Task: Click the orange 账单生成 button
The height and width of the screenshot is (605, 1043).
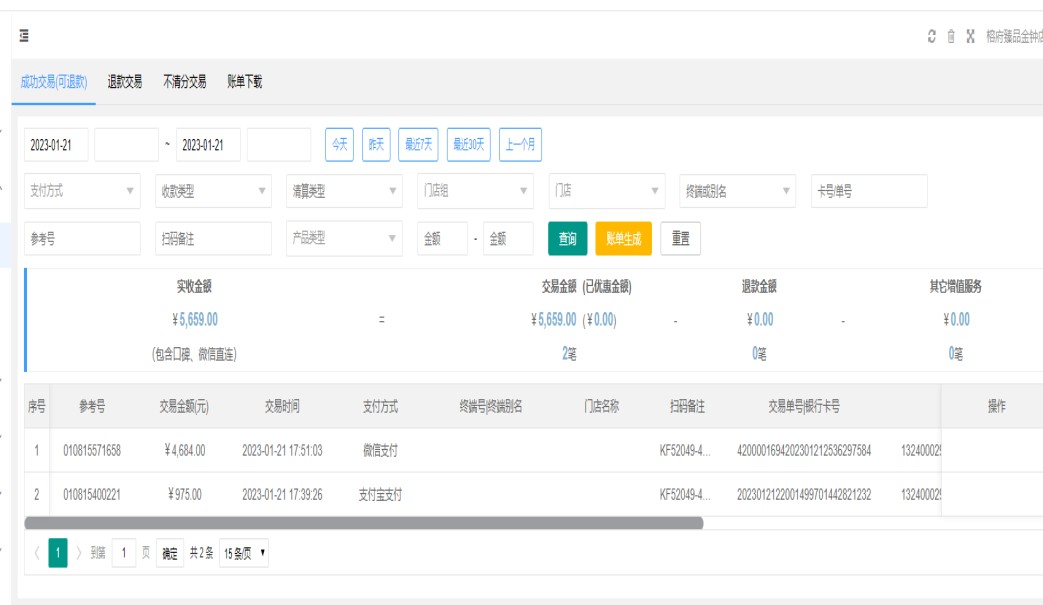Action: click(x=623, y=239)
